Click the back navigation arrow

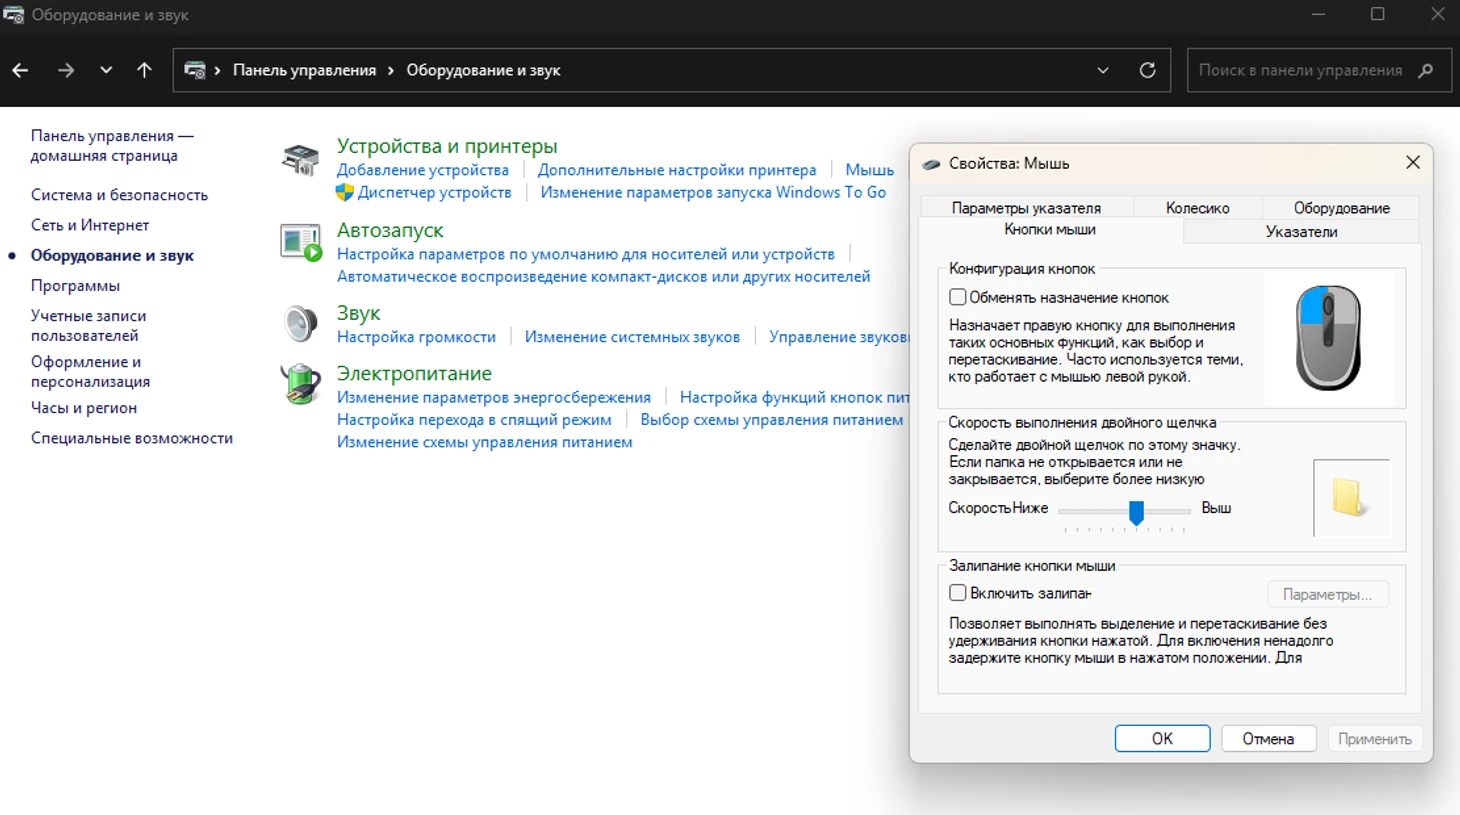pos(20,70)
